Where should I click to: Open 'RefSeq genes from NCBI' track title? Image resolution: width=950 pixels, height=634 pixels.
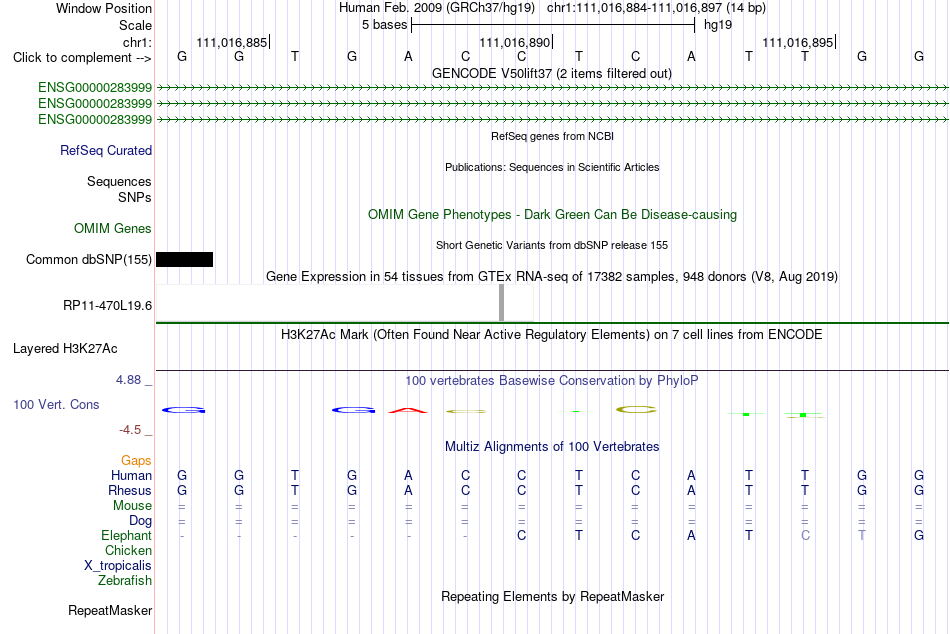point(552,136)
